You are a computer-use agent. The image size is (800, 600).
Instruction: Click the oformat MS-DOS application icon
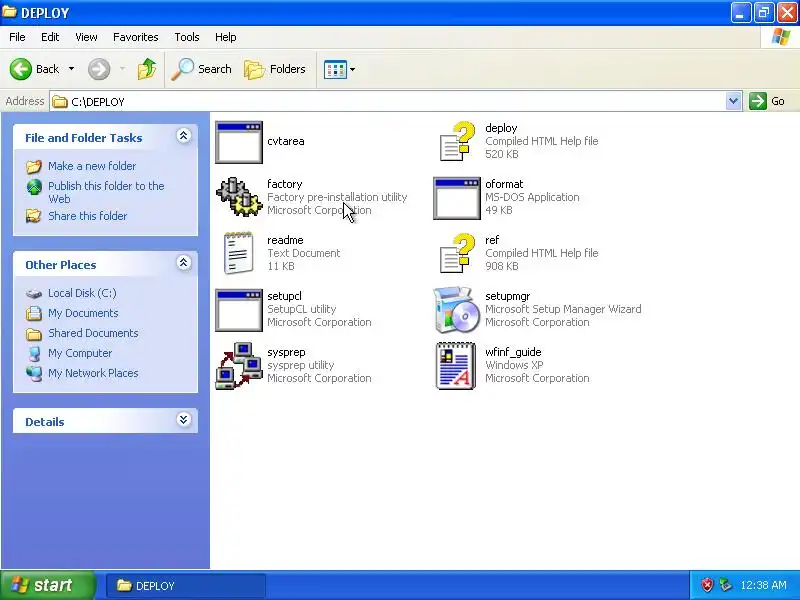click(457, 198)
